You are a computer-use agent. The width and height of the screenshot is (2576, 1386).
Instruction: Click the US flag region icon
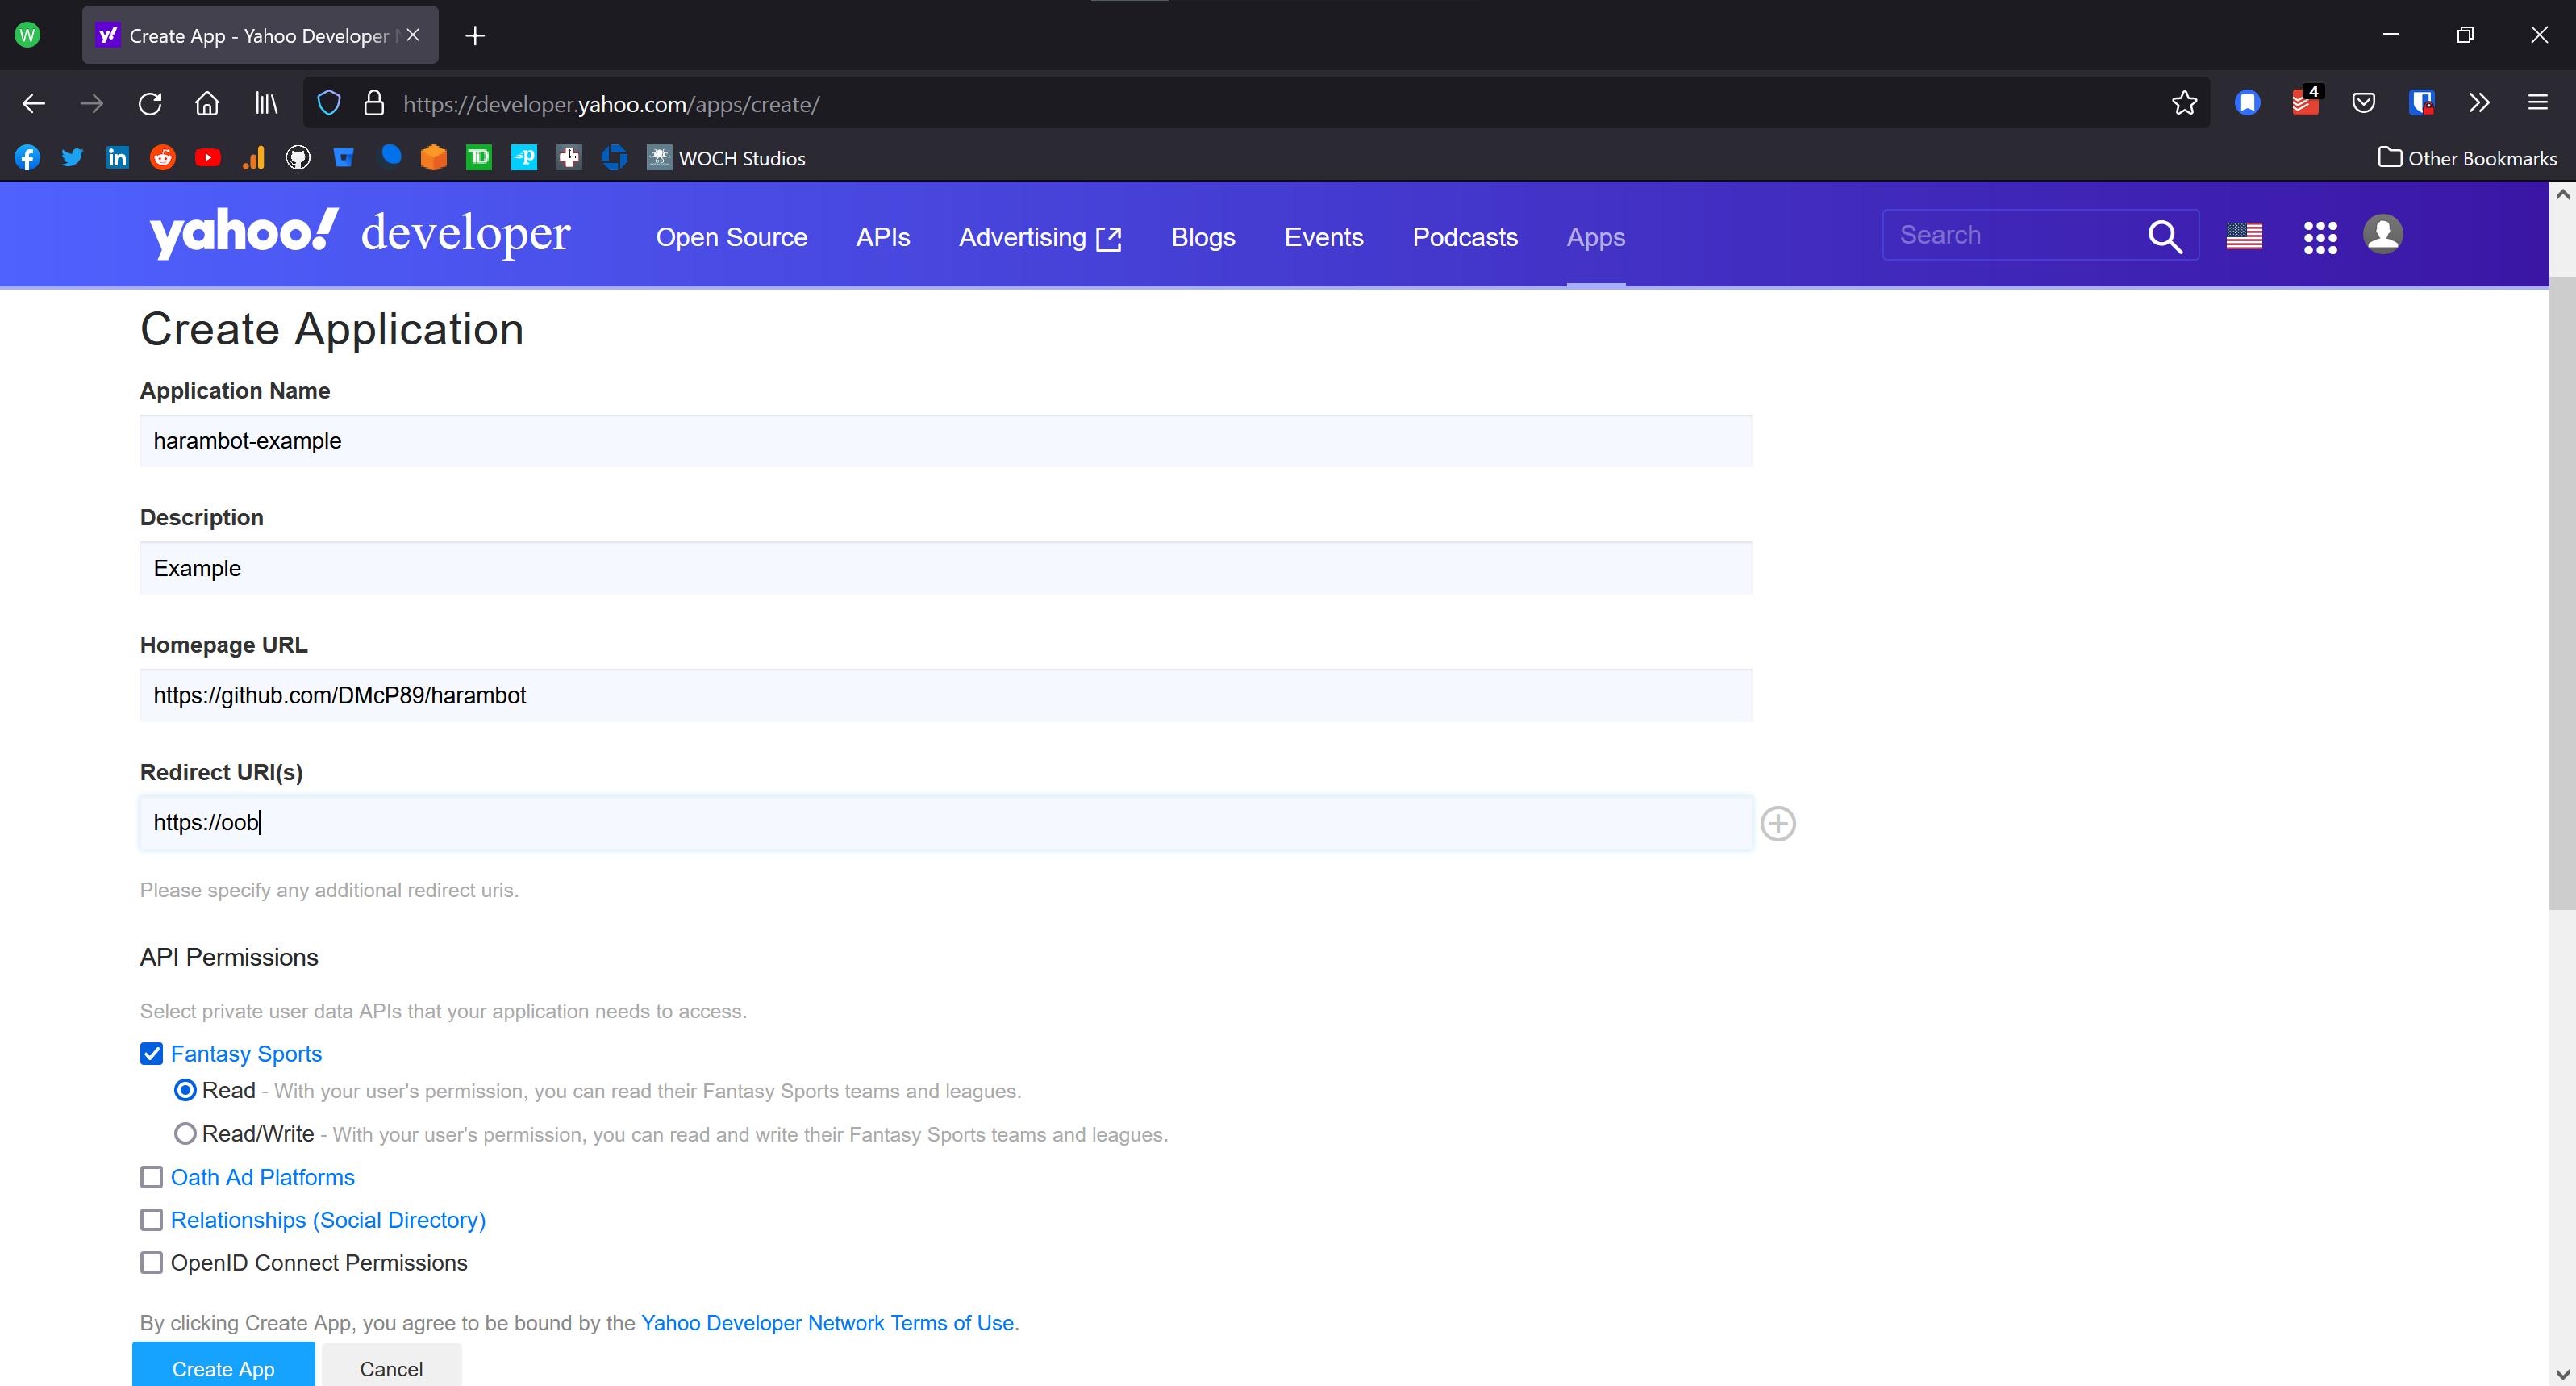2243,236
